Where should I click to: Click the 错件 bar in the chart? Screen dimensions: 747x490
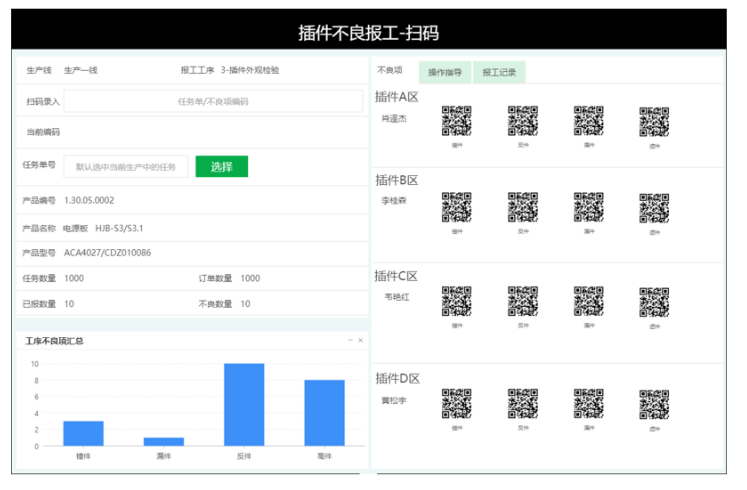pos(83,433)
